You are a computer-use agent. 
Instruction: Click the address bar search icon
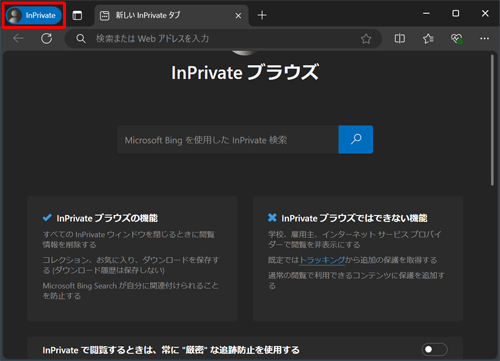point(81,39)
